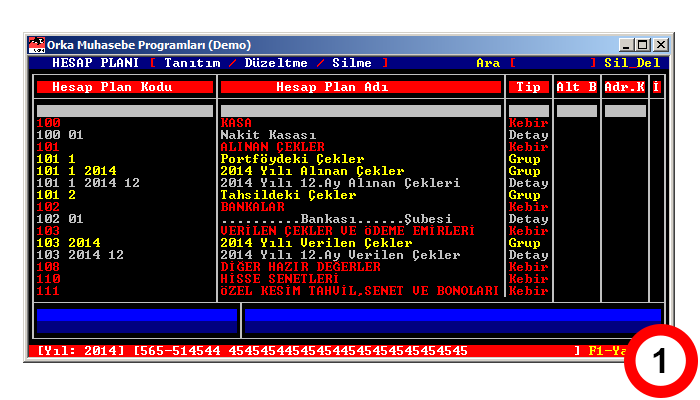Select code 103 2014 12
Screen dimensions: 700x400
(80, 255)
